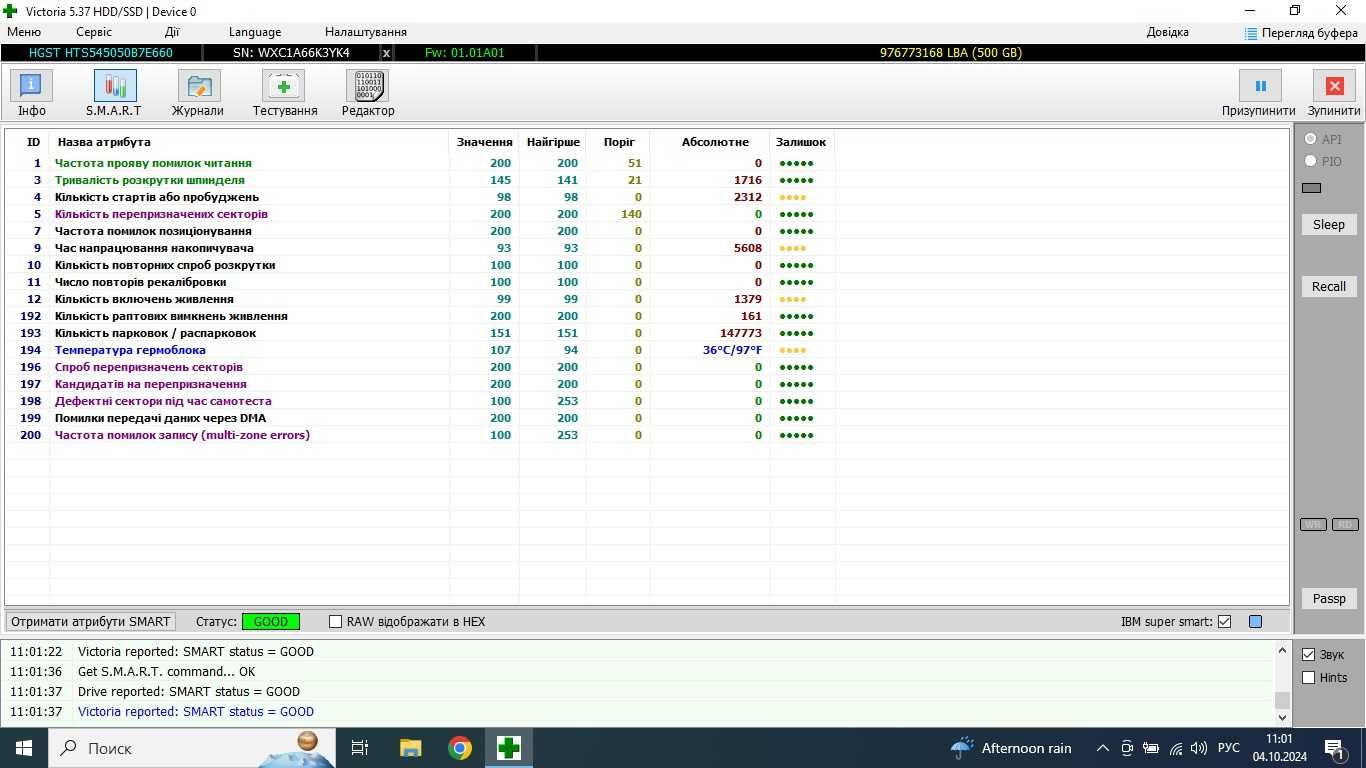
Task: Click the РУС language indicator
Action: point(1229,748)
